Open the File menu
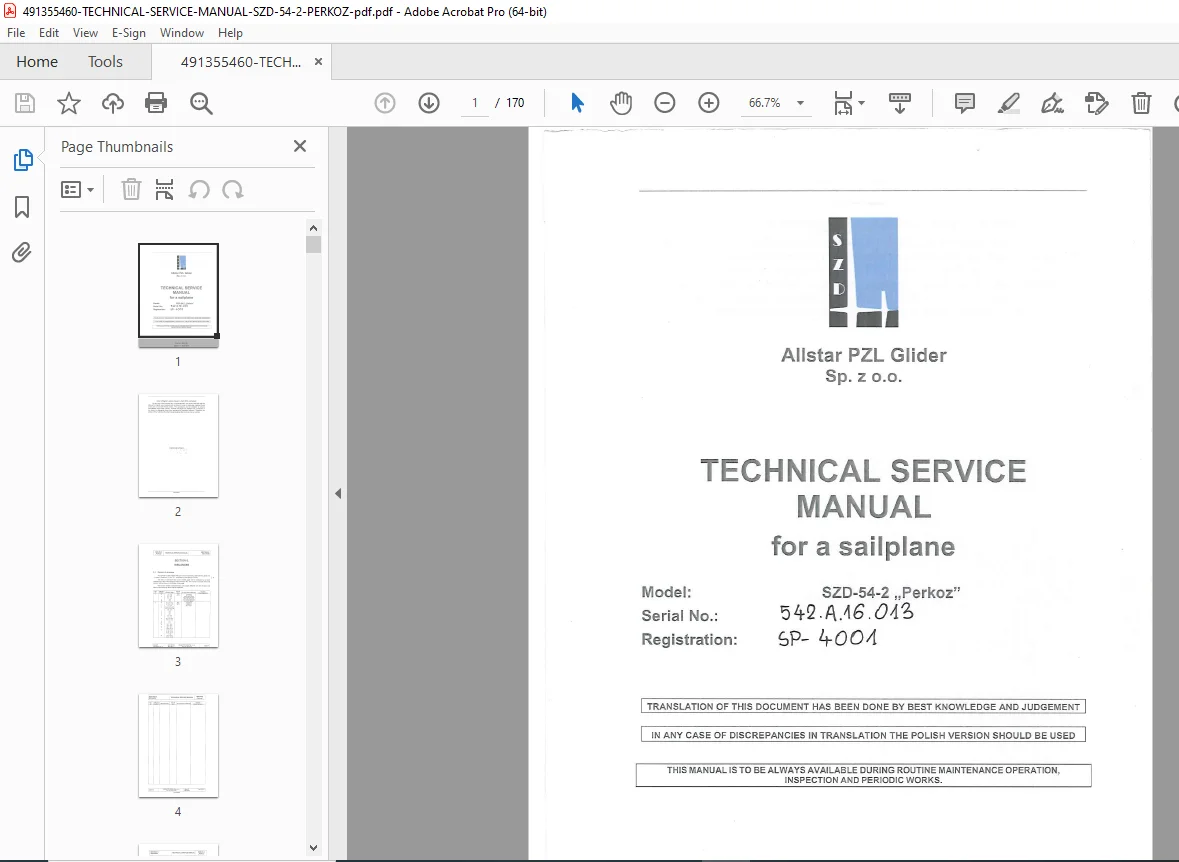The height and width of the screenshot is (862, 1179). pyautogui.click(x=16, y=33)
